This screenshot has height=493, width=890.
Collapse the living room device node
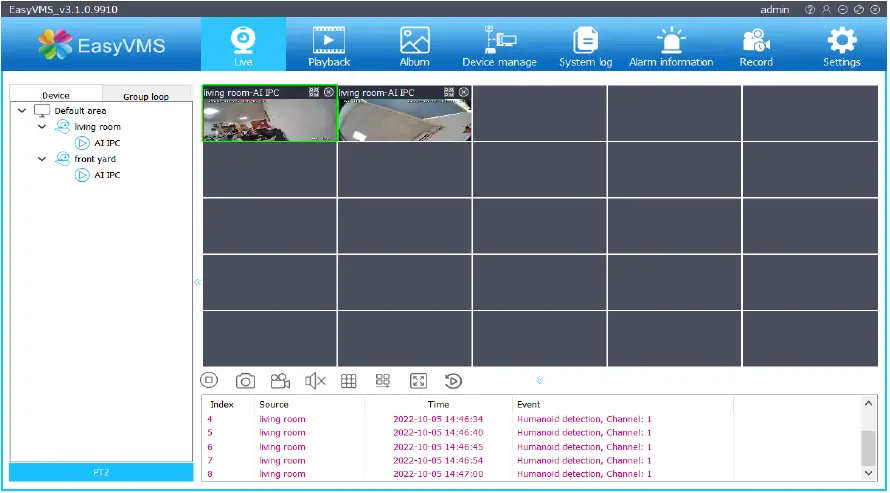[x=42, y=127]
